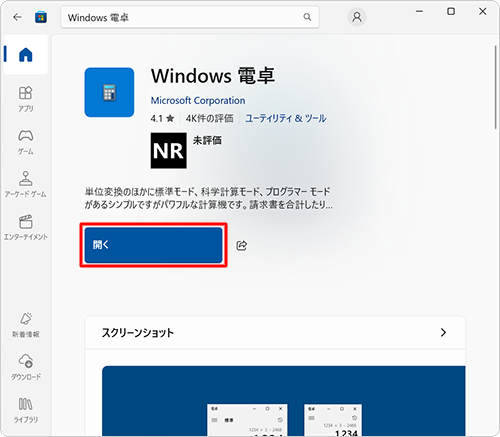Go back with the arrow icon
Viewport: 500px width, 437px height.
(x=17, y=17)
